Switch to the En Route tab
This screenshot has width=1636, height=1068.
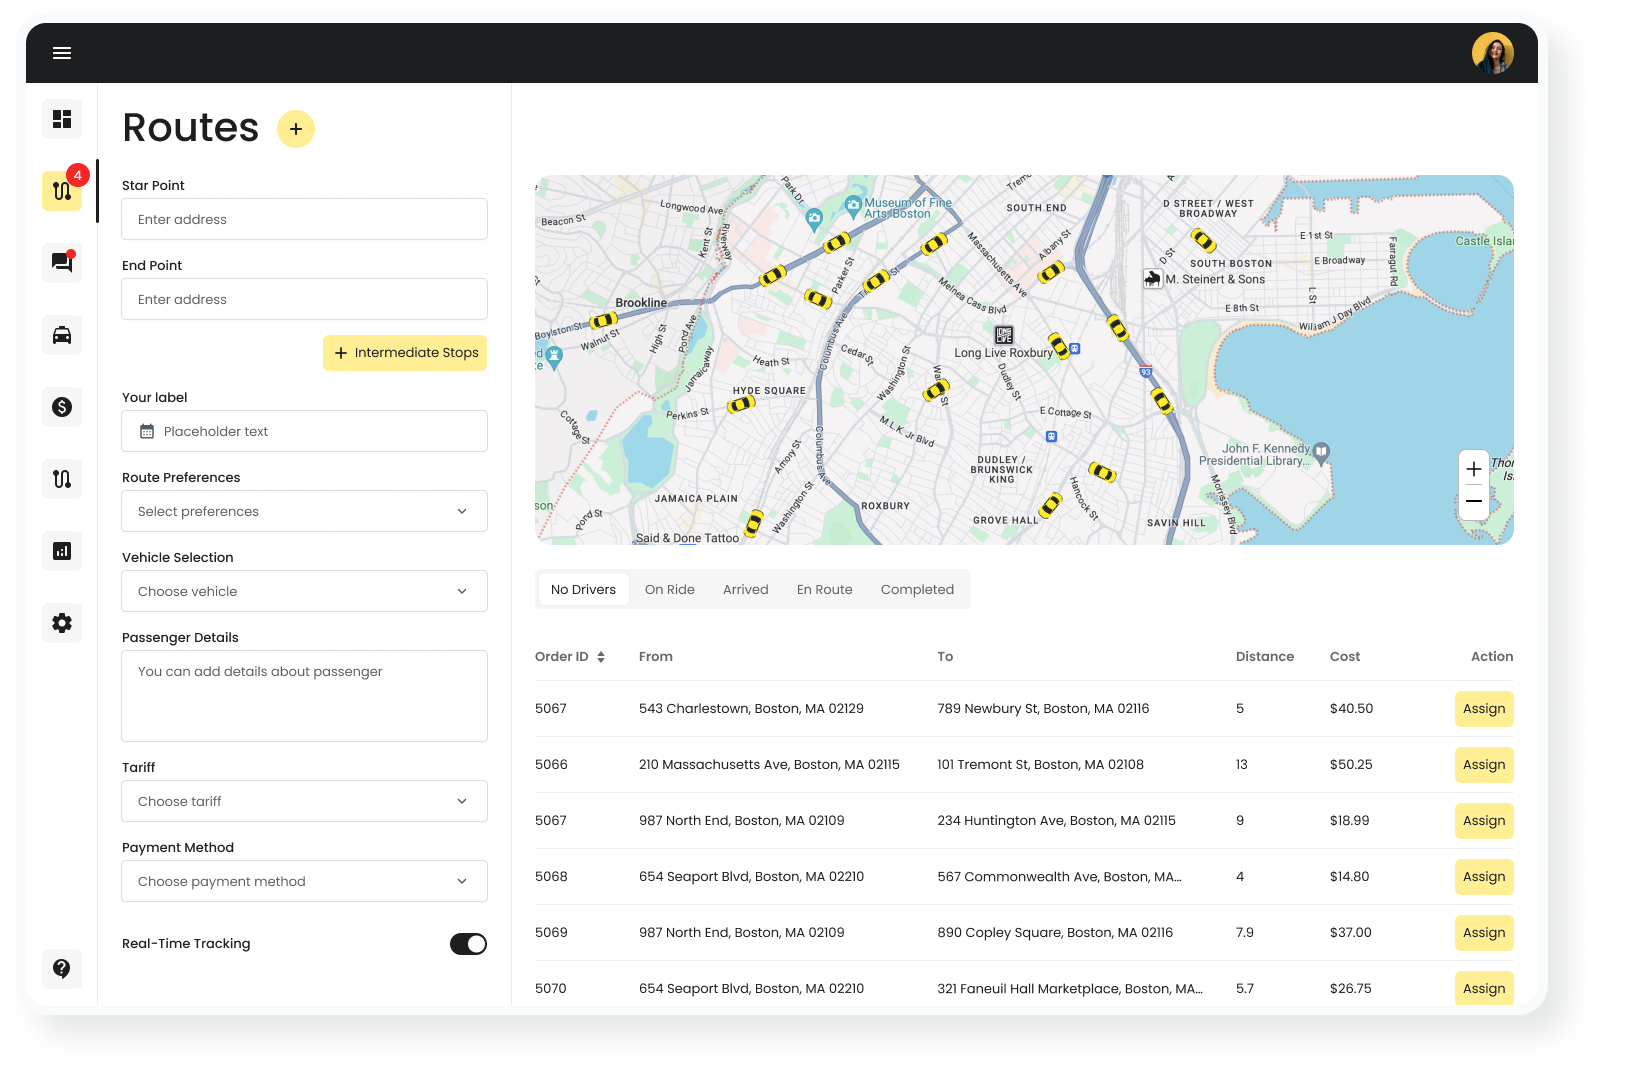(825, 589)
